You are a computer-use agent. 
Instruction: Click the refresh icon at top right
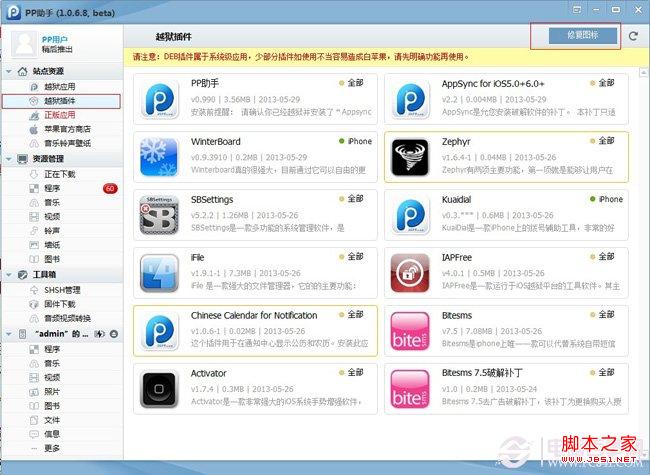click(633, 36)
